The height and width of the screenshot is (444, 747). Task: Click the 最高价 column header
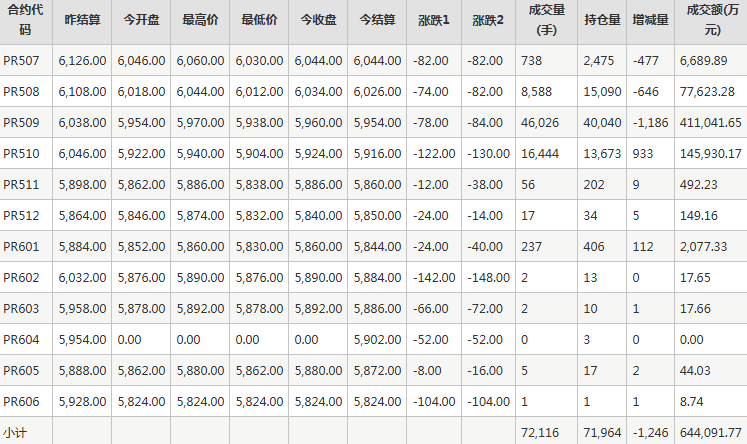[200, 20]
